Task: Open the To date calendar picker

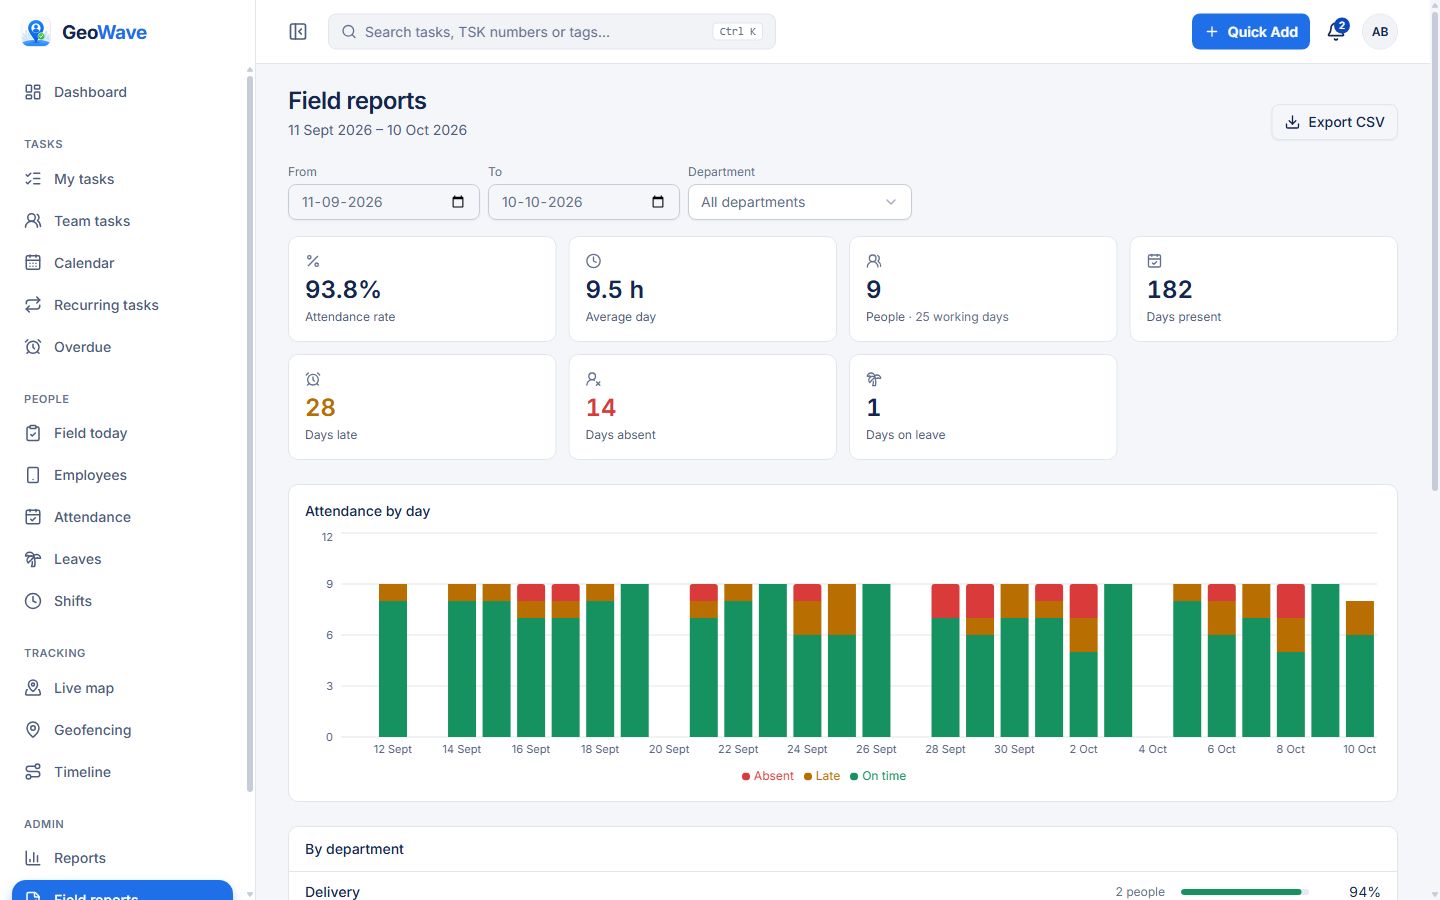Action: pyautogui.click(x=658, y=202)
